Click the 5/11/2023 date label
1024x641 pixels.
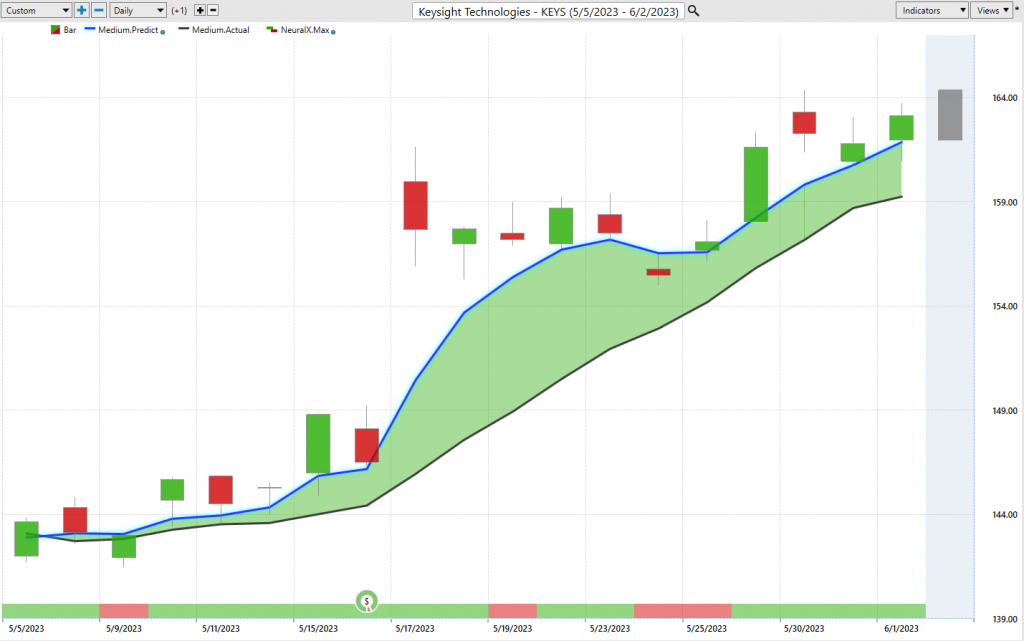[x=221, y=629]
